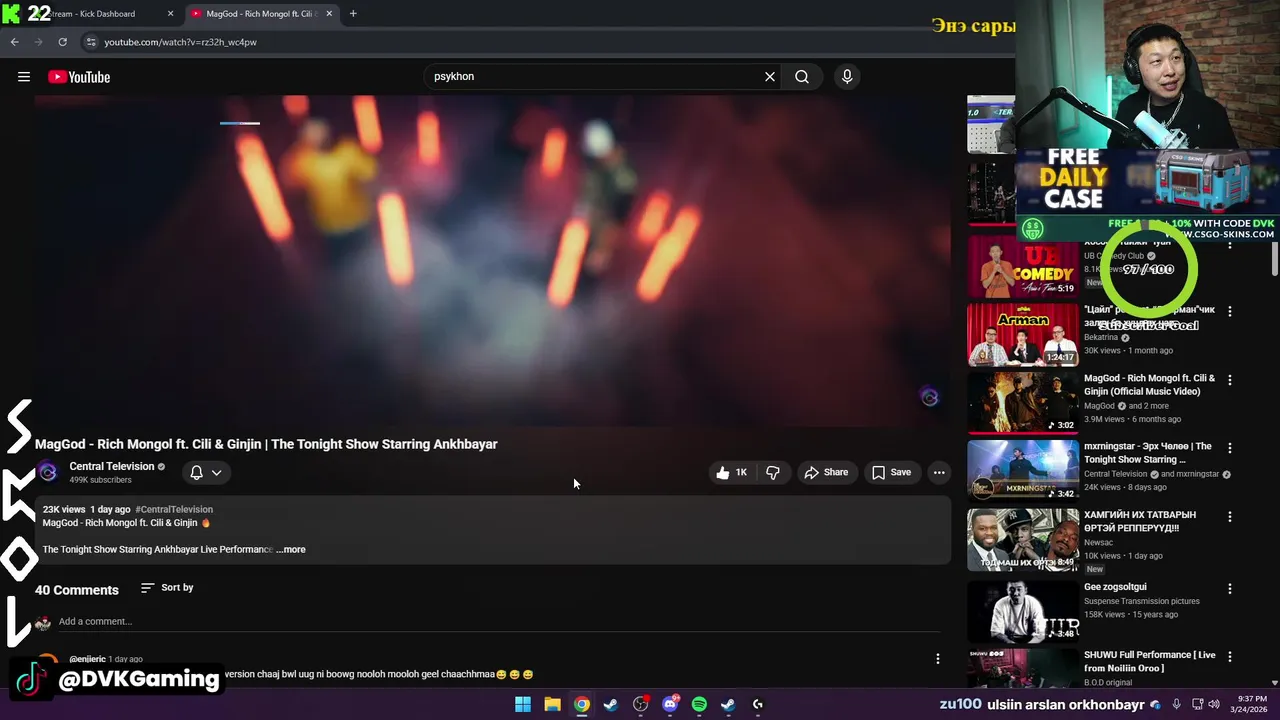
Task: Open the MagGod Official Music Video thumbnail
Action: (x=1022, y=402)
